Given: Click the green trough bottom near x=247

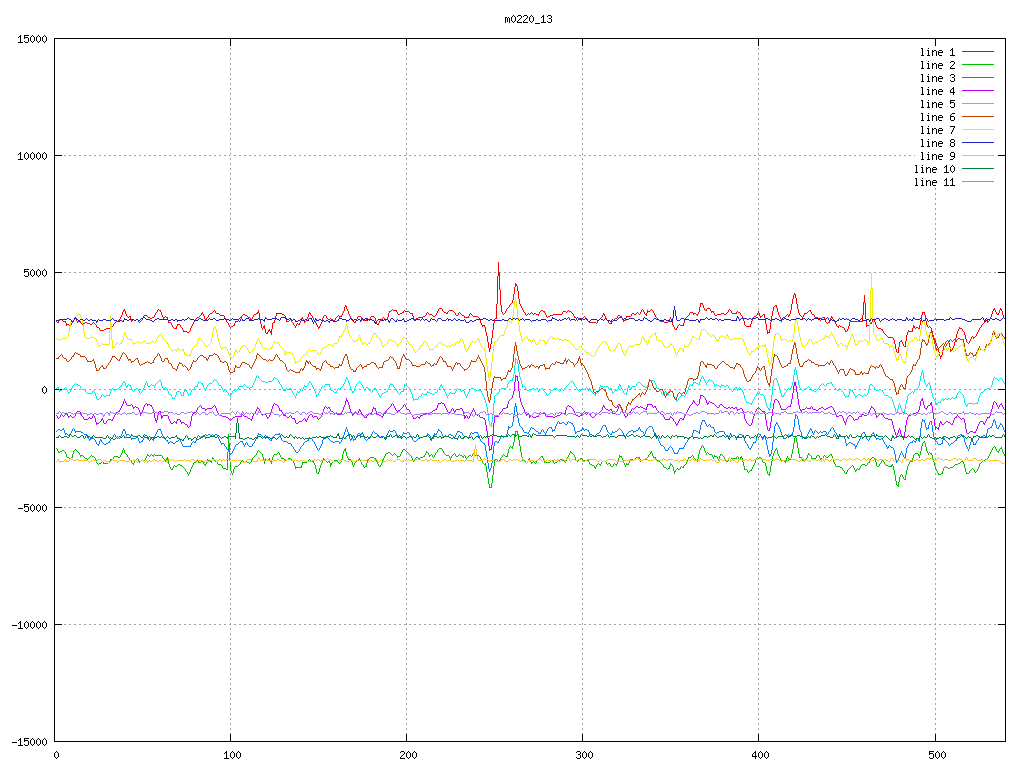Looking at the screenshot, I should click(x=490, y=487).
